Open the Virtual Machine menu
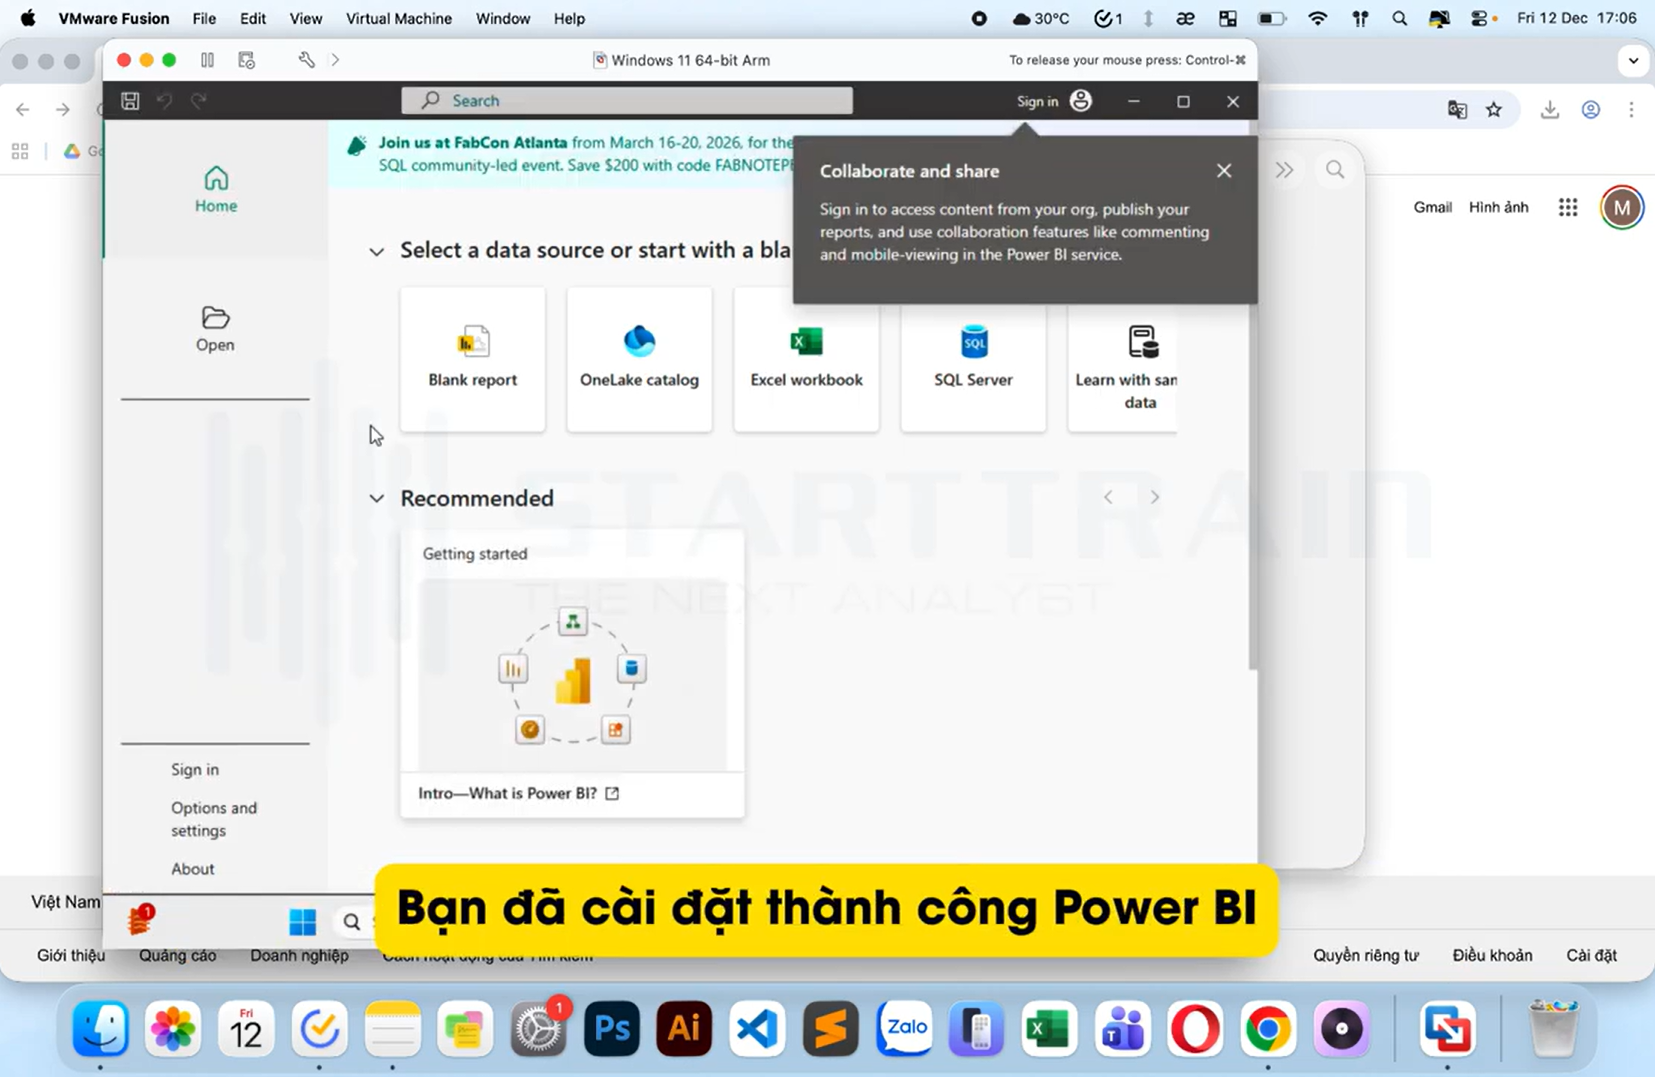The image size is (1655, 1077). (x=398, y=18)
